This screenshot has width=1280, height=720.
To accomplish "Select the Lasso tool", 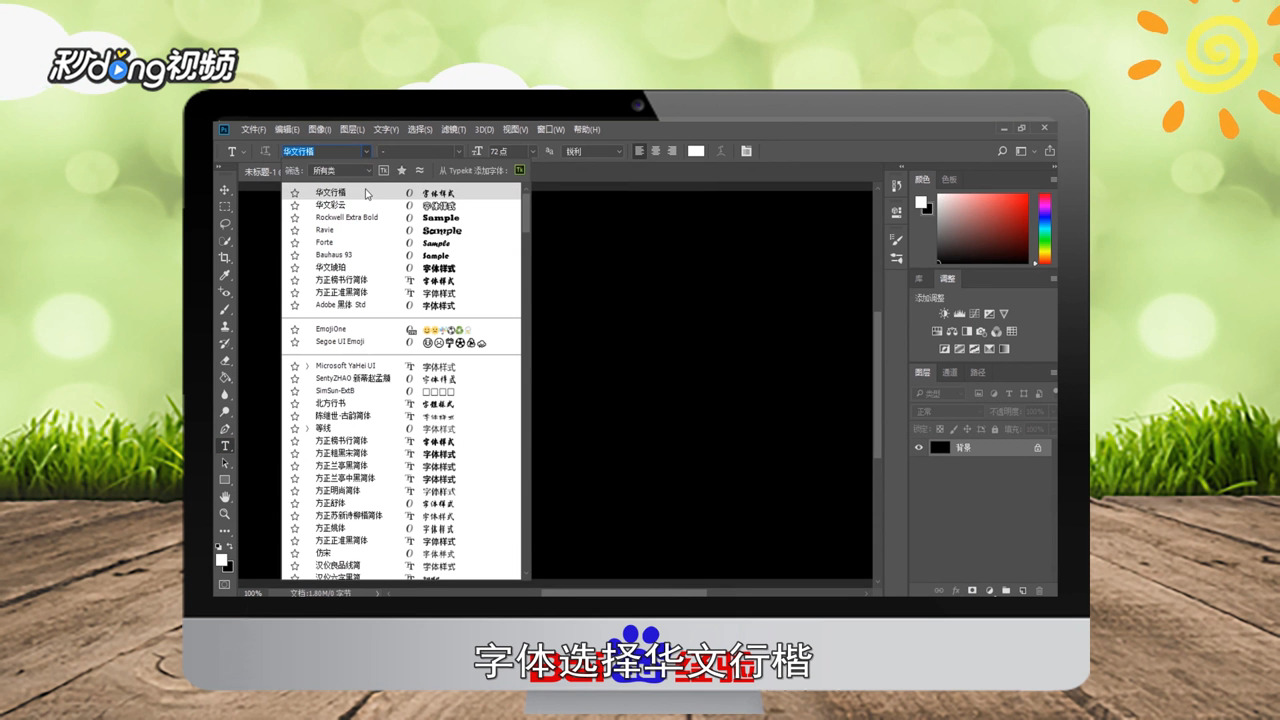I will pos(225,224).
